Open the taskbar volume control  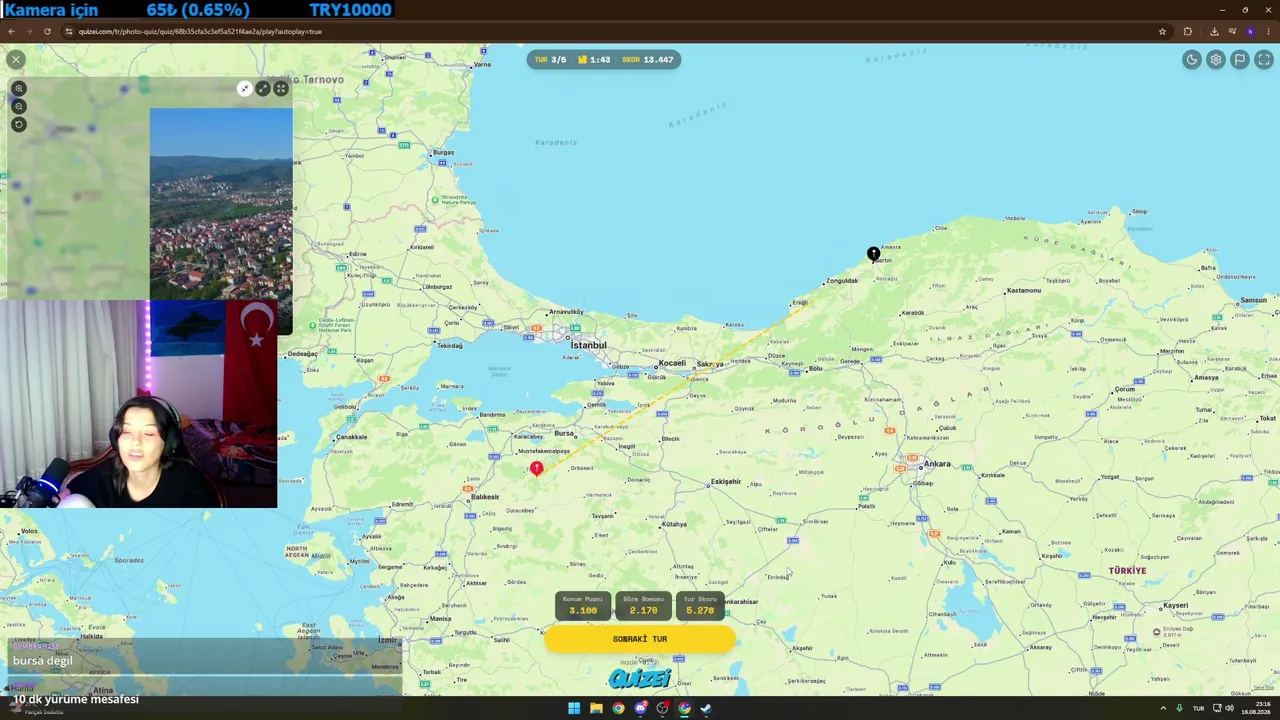pyautogui.click(x=1229, y=708)
